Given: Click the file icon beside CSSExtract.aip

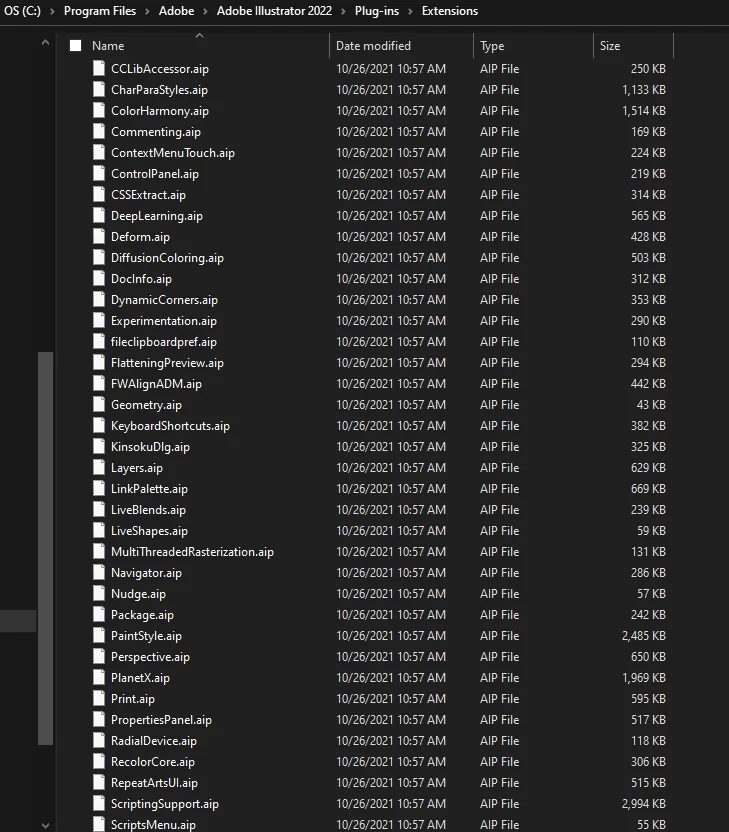Looking at the screenshot, I should tap(99, 194).
